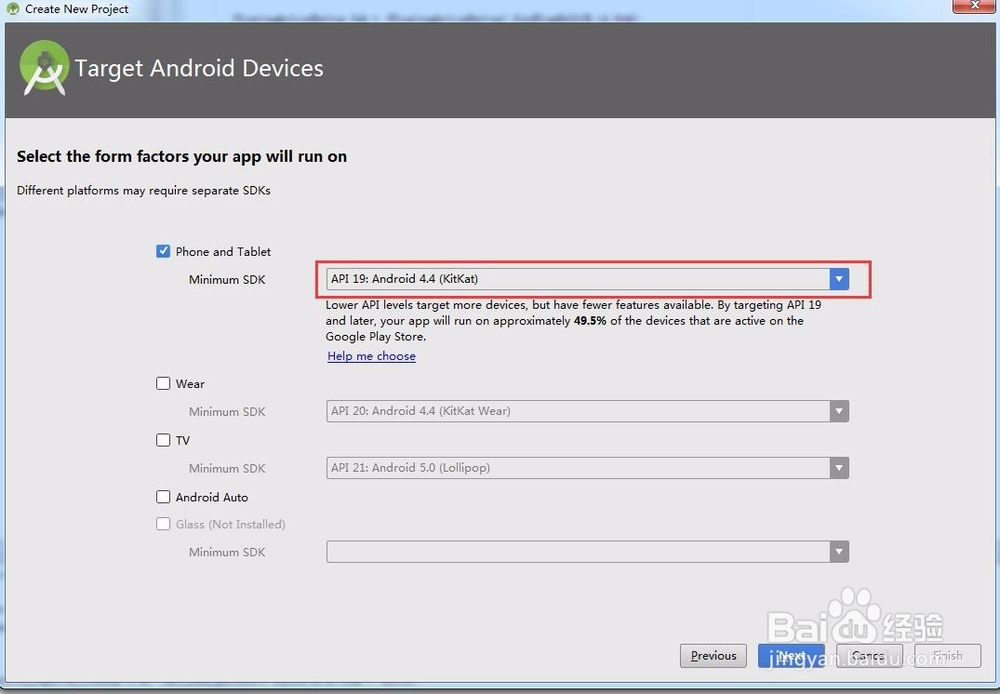Image resolution: width=1000 pixels, height=694 pixels.
Task: Click the Finish button
Action: (x=948, y=655)
